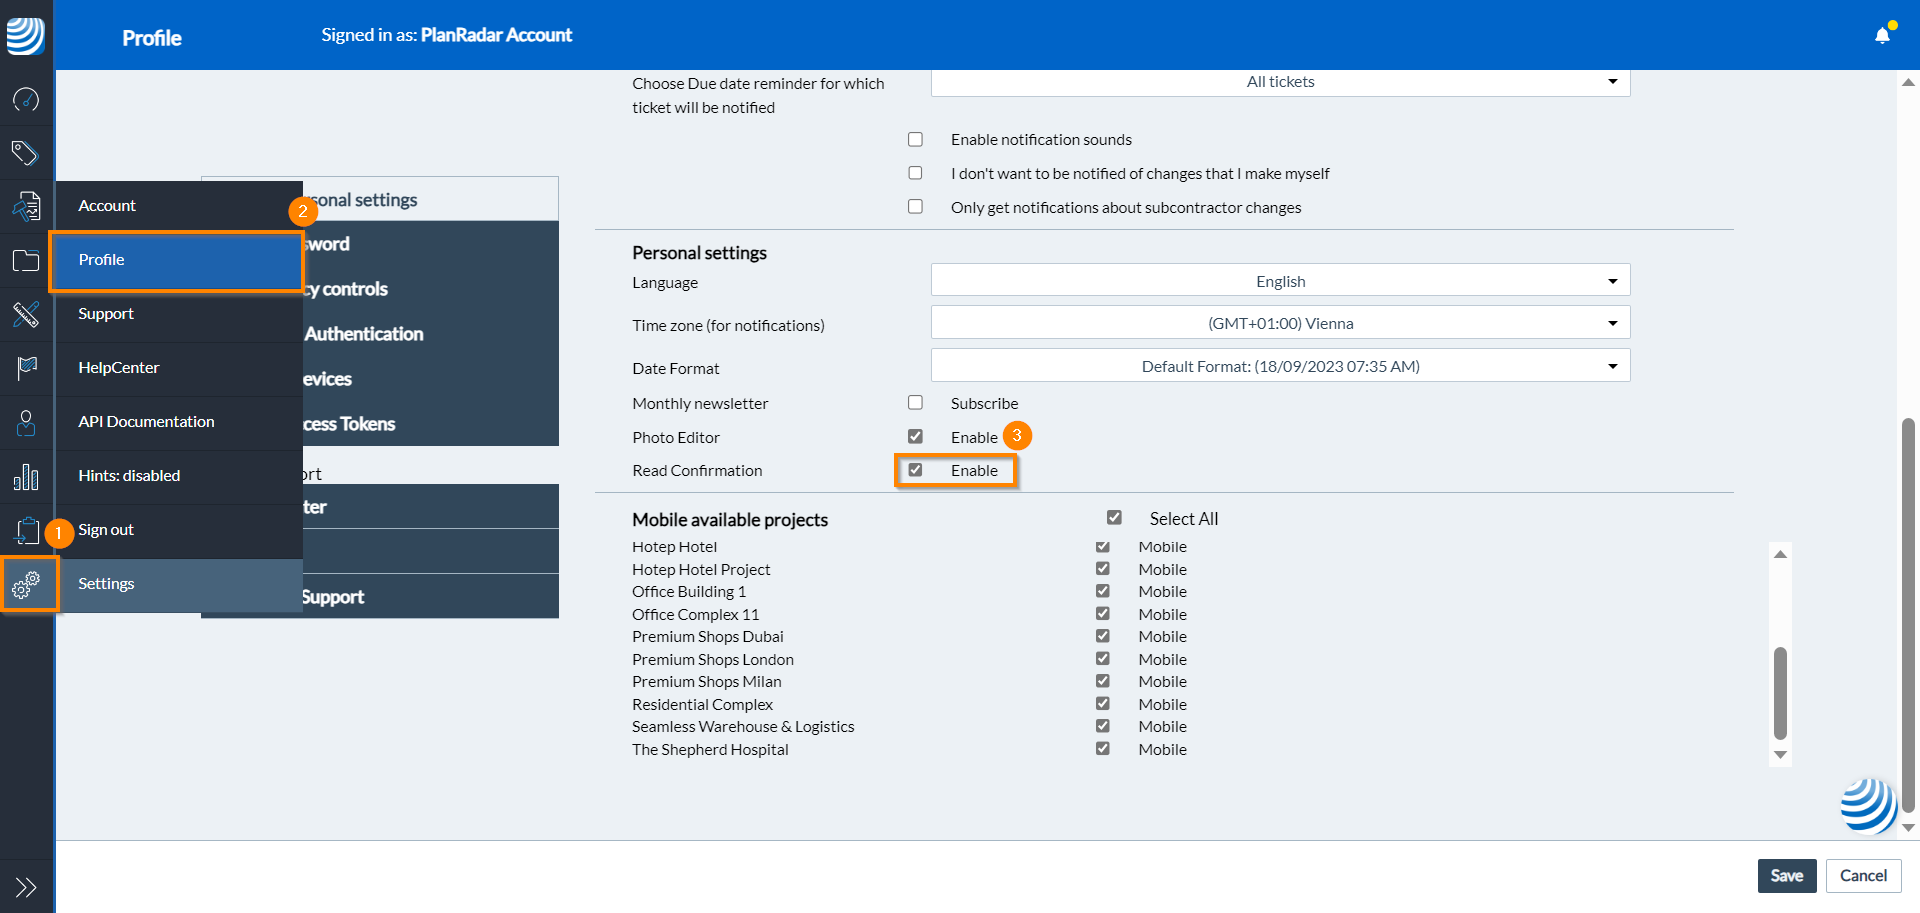Open the Date Format dropdown
The width and height of the screenshot is (1920, 913).
[1280, 366]
